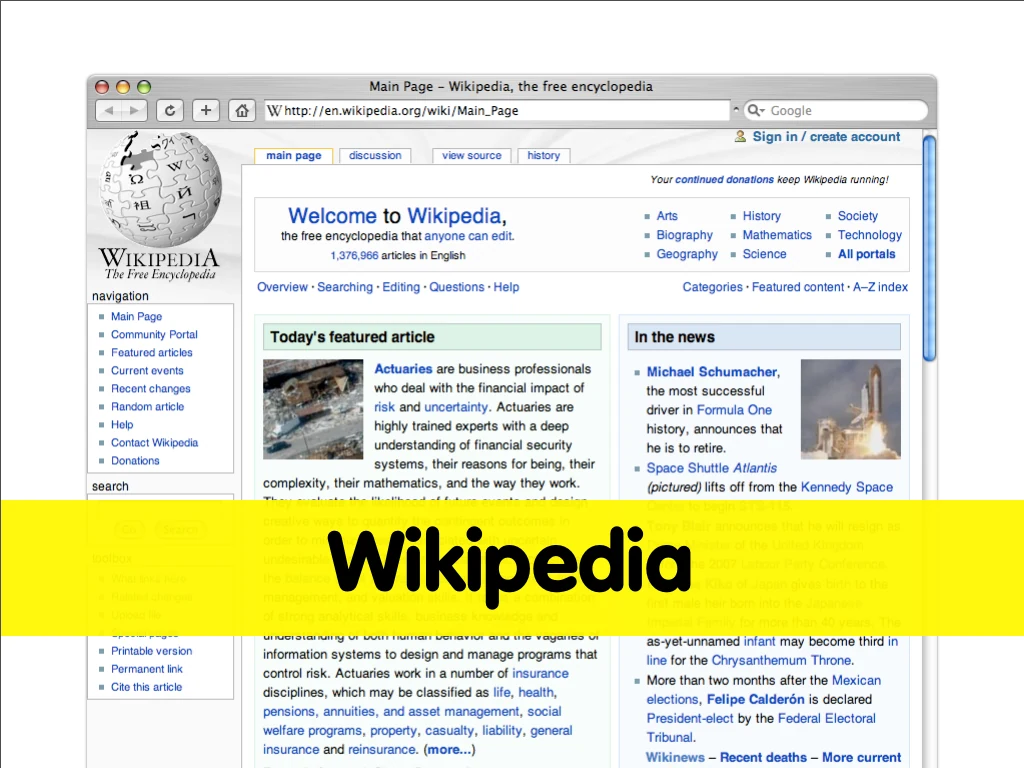Open the reinsurance link

(x=381, y=750)
